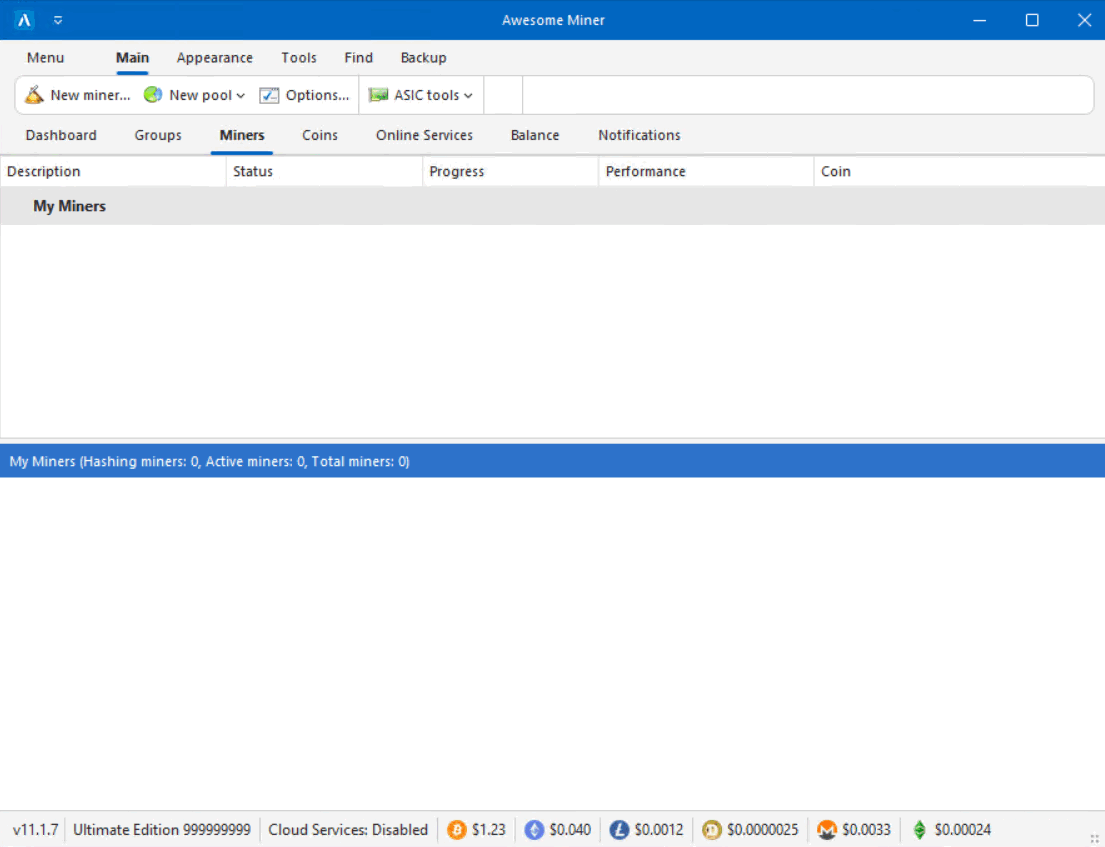Click the Litecoin icon in status bar
This screenshot has height=847, width=1105.
(x=619, y=830)
